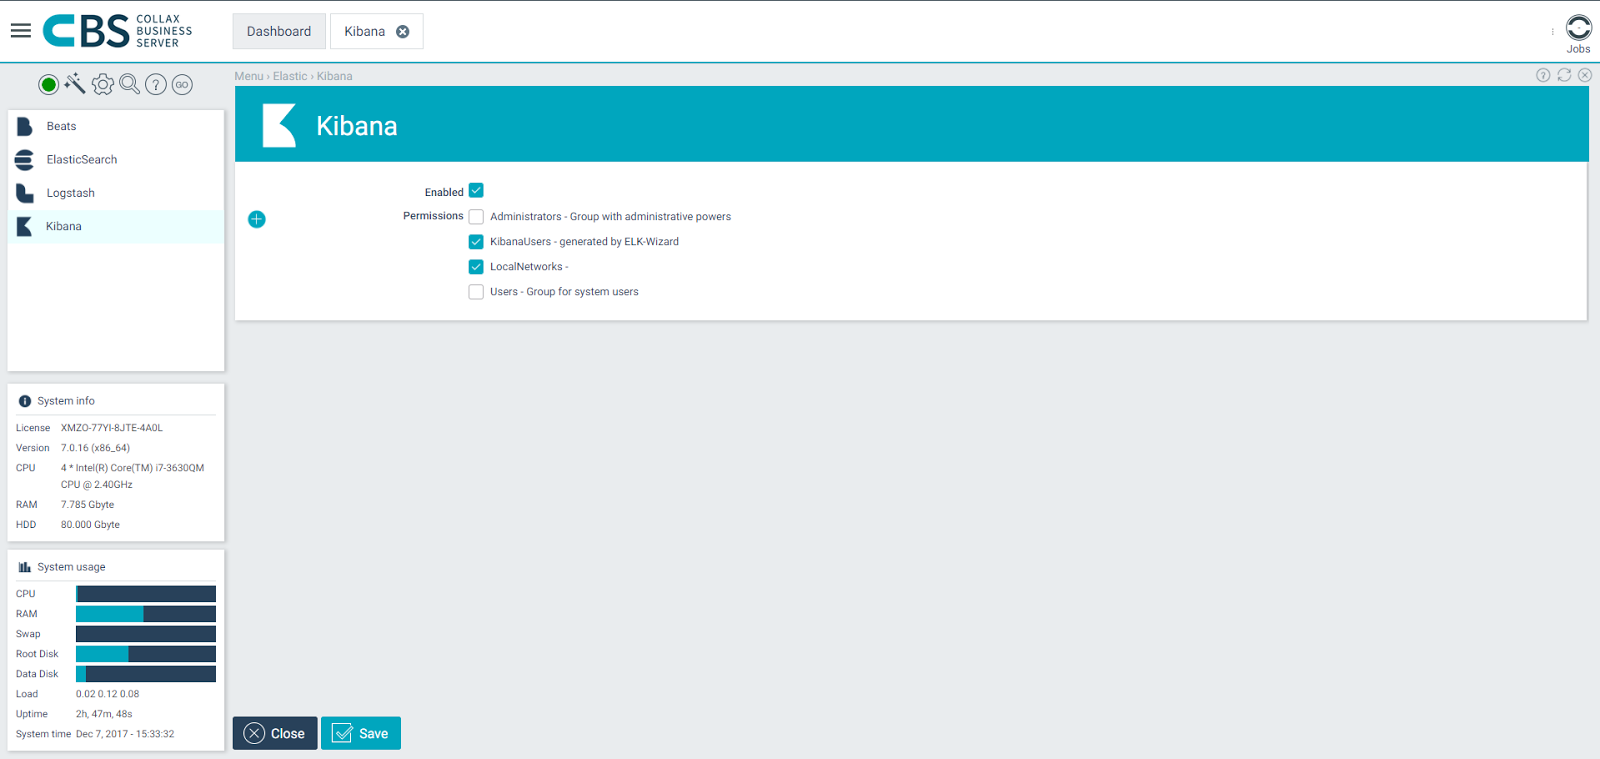The width and height of the screenshot is (1600, 759).
Task: Click the green status indicator icon
Action: coord(48,85)
